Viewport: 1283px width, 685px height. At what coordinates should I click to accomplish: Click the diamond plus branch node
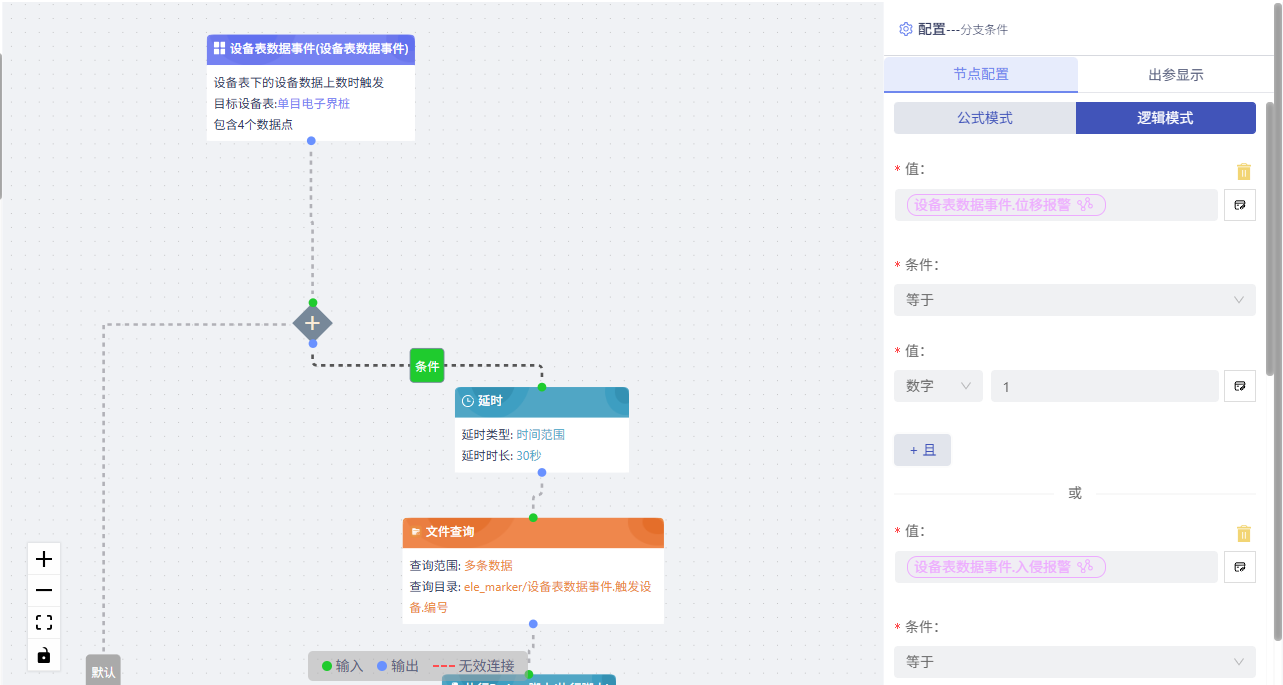click(x=312, y=323)
